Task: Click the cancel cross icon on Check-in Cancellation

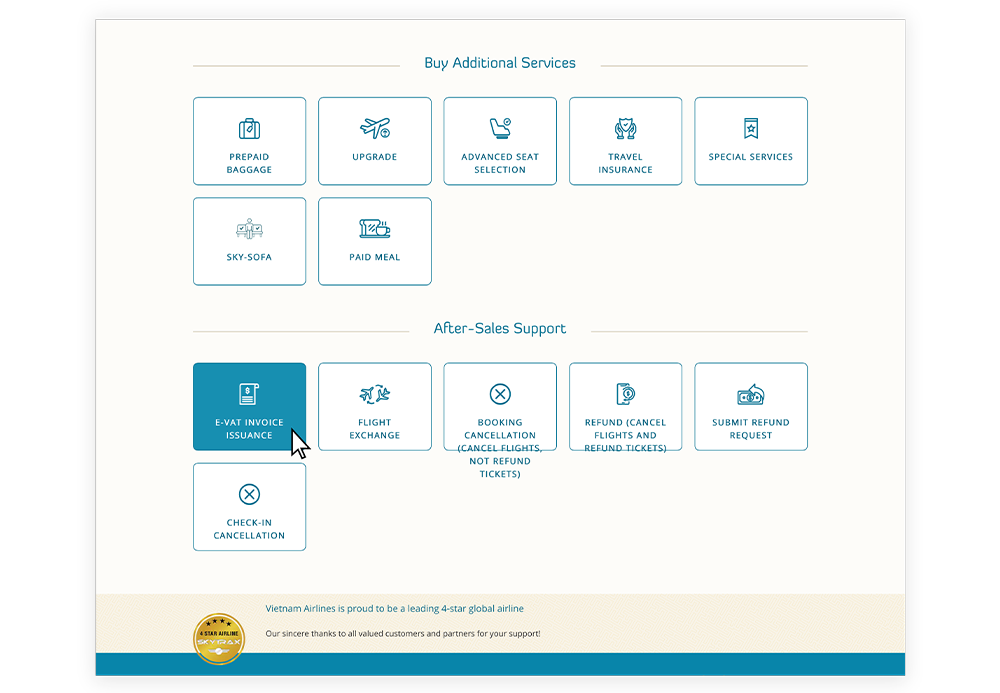Action: [x=249, y=492]
